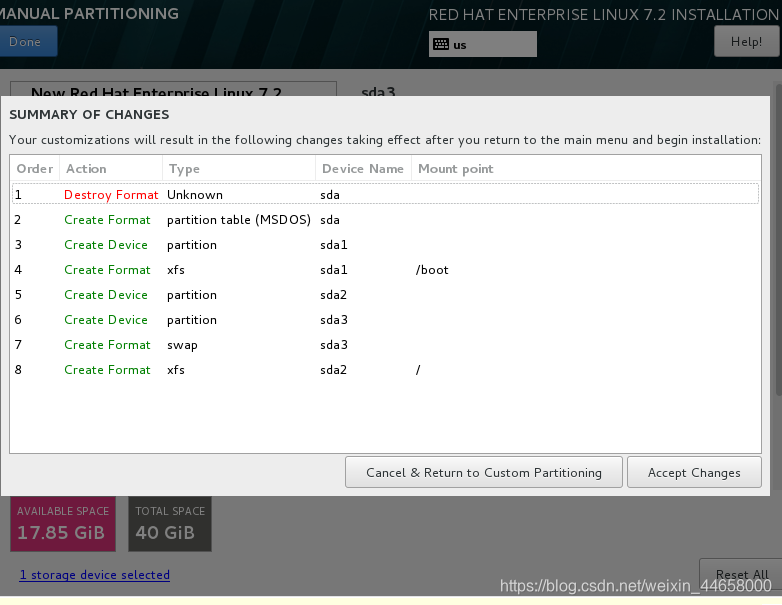Click the AVAILABLE SPACE 17.85 GiB box
The image size is (782, 605).
[x=63, y=524]
